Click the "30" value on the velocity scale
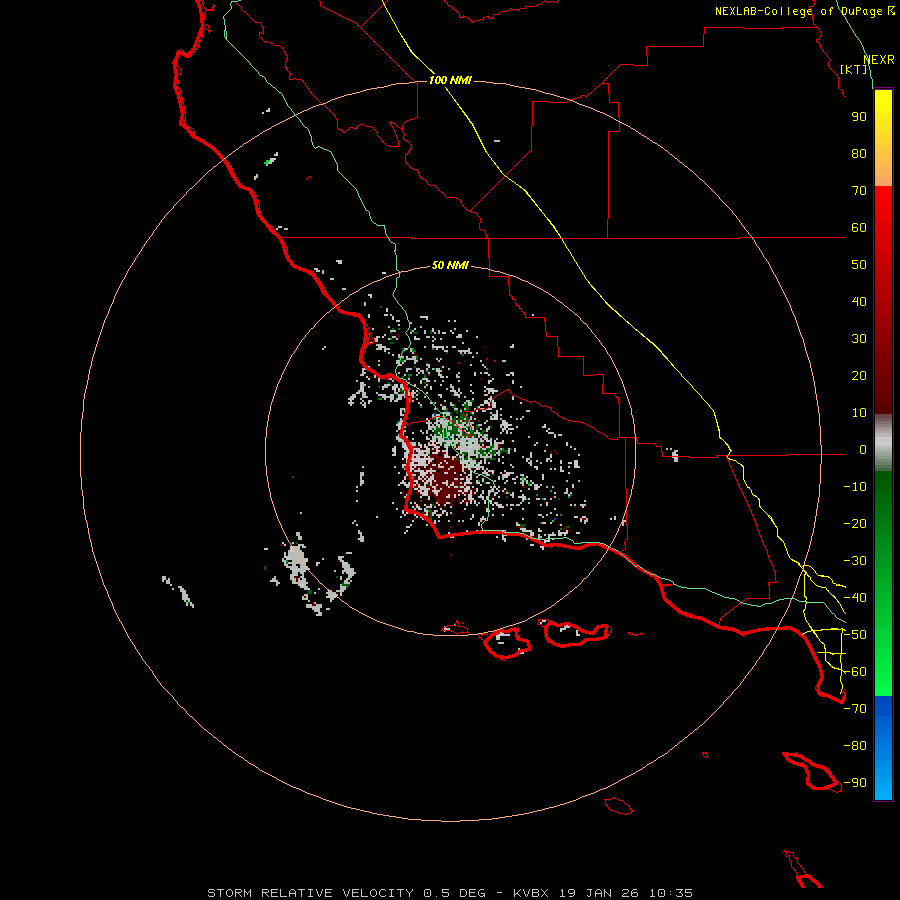900x900 pixels. tap(859, 339)
